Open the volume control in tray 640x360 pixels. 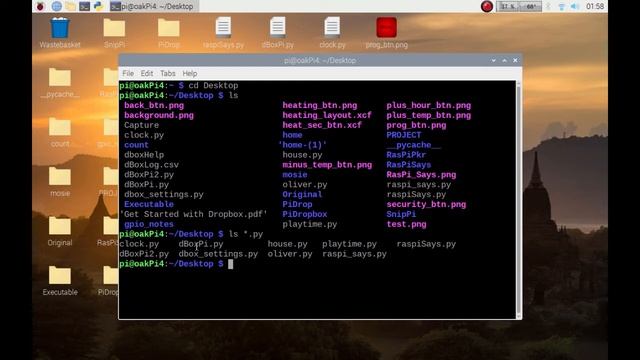pos(575,7)
